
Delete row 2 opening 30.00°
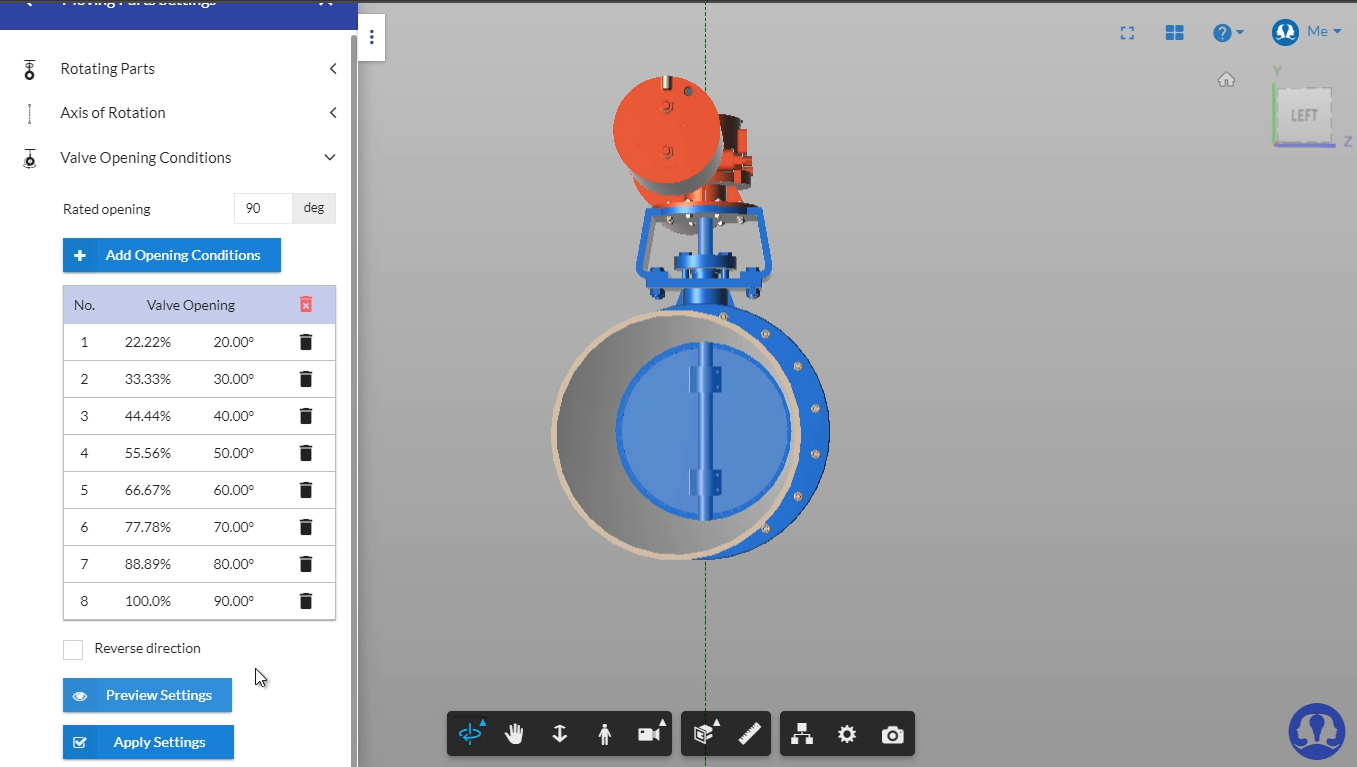(x=306, y=379)
